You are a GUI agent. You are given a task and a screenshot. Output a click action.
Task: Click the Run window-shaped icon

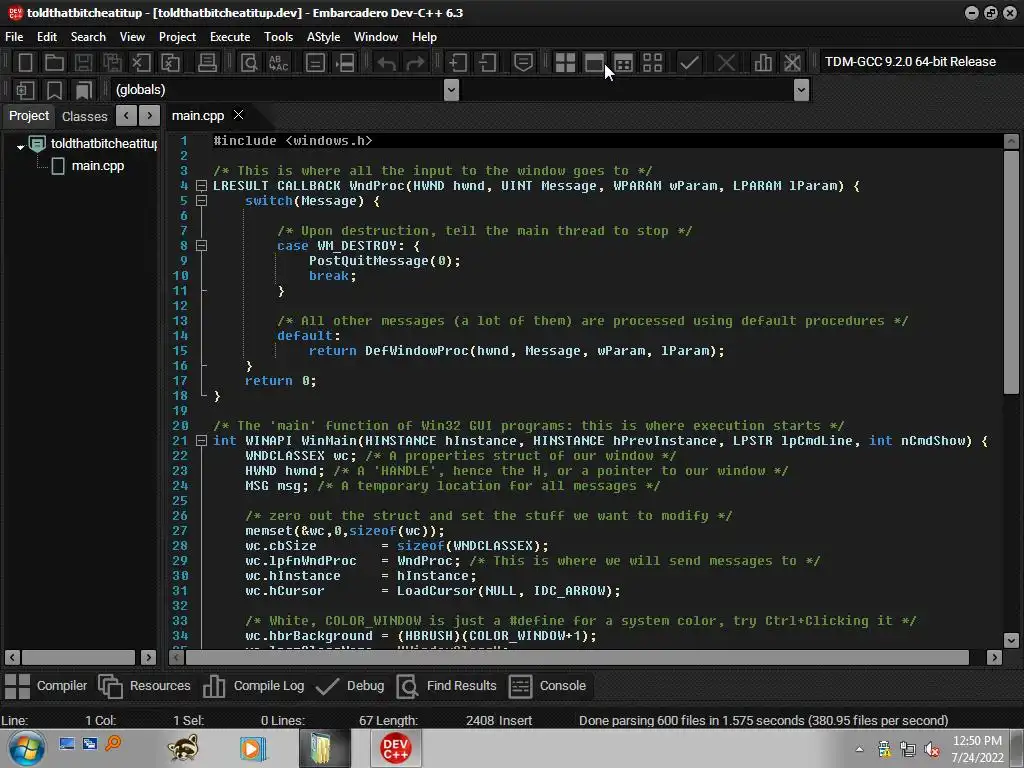[594, 63]
